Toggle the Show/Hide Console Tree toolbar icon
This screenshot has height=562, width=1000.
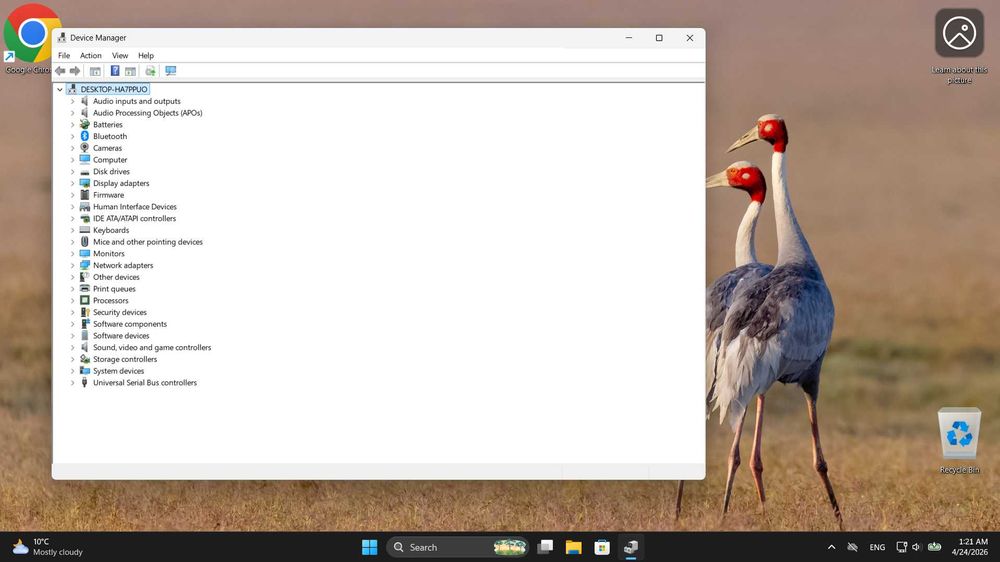pyautogui.click(x=95, y=71)
